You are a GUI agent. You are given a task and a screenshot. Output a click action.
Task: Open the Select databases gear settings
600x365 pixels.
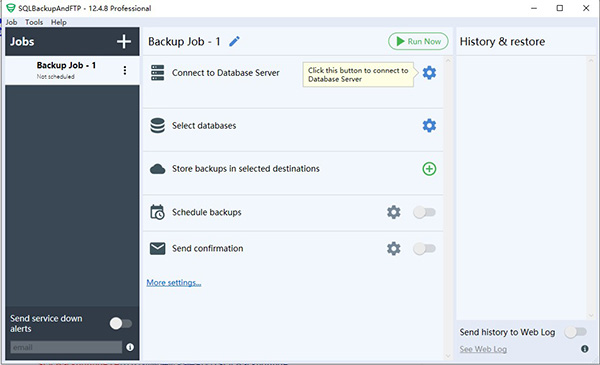point(429,125)
